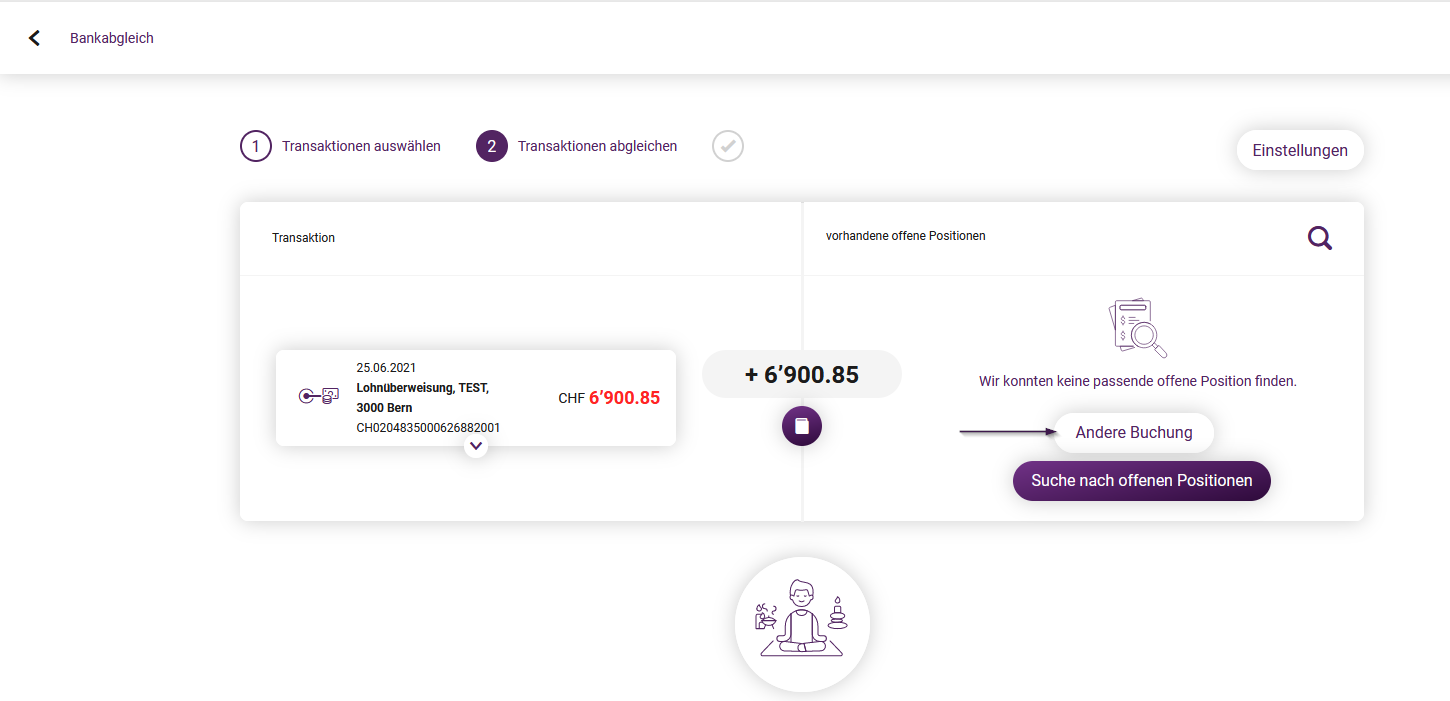The width and height of the screenshot is (1450, 701).
Task: Expand transaction details with down chevron
Action: pos(476,445)
